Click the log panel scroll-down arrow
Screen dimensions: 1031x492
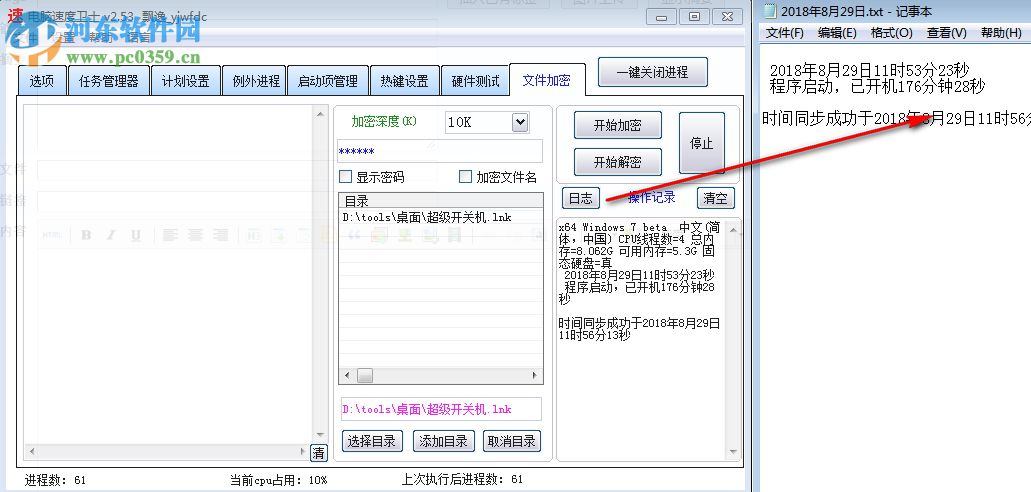tap(733, 452)
